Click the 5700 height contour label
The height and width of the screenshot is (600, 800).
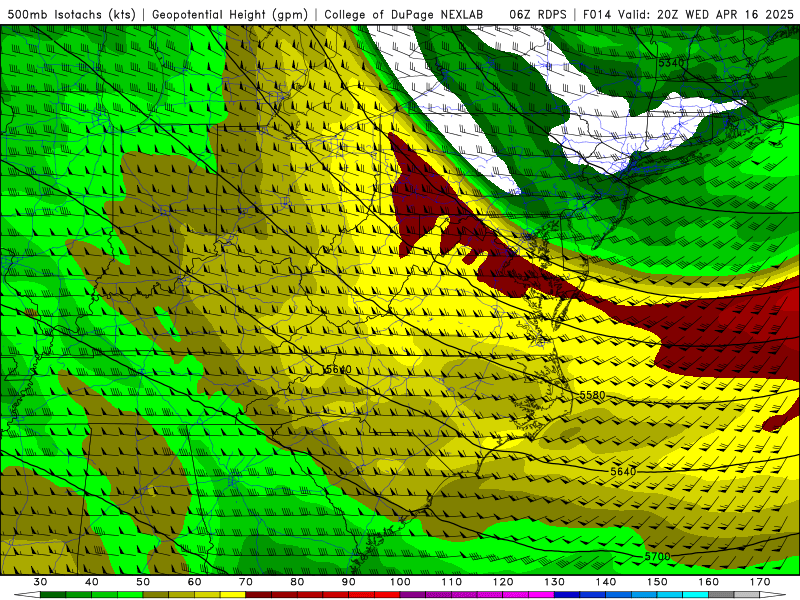[657, 556]
